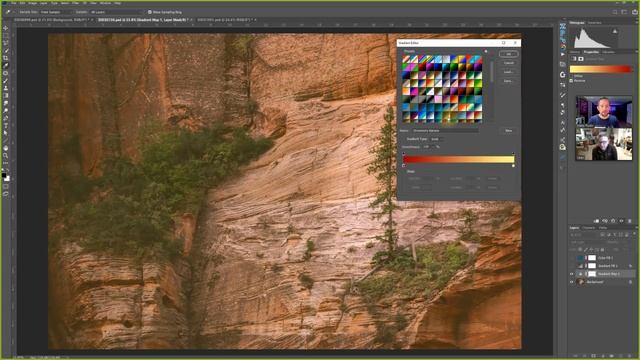Click New button in Gradient Editor

pyautogui.click(x=509, y=131)
